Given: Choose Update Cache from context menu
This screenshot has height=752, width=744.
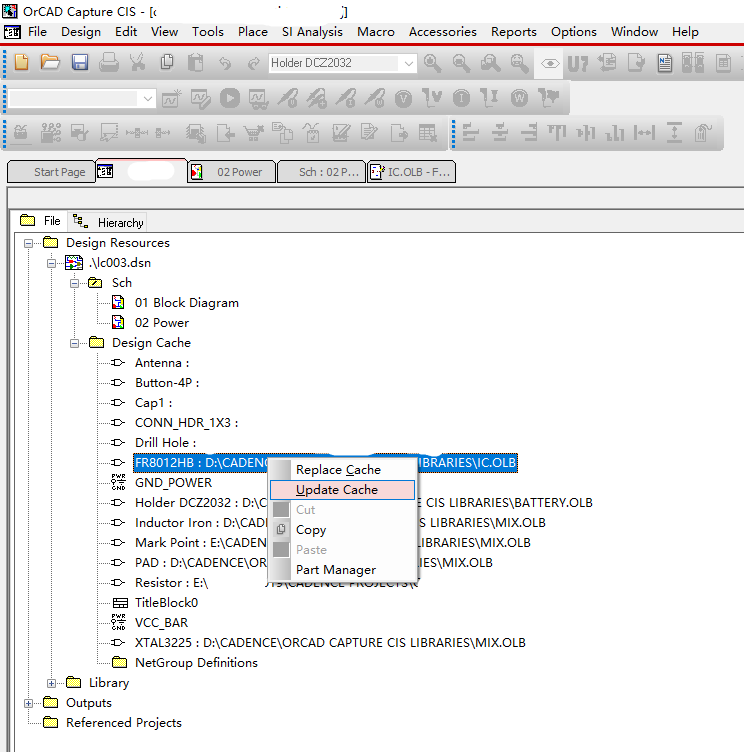Looking at the screenshot, I should 342,490.
